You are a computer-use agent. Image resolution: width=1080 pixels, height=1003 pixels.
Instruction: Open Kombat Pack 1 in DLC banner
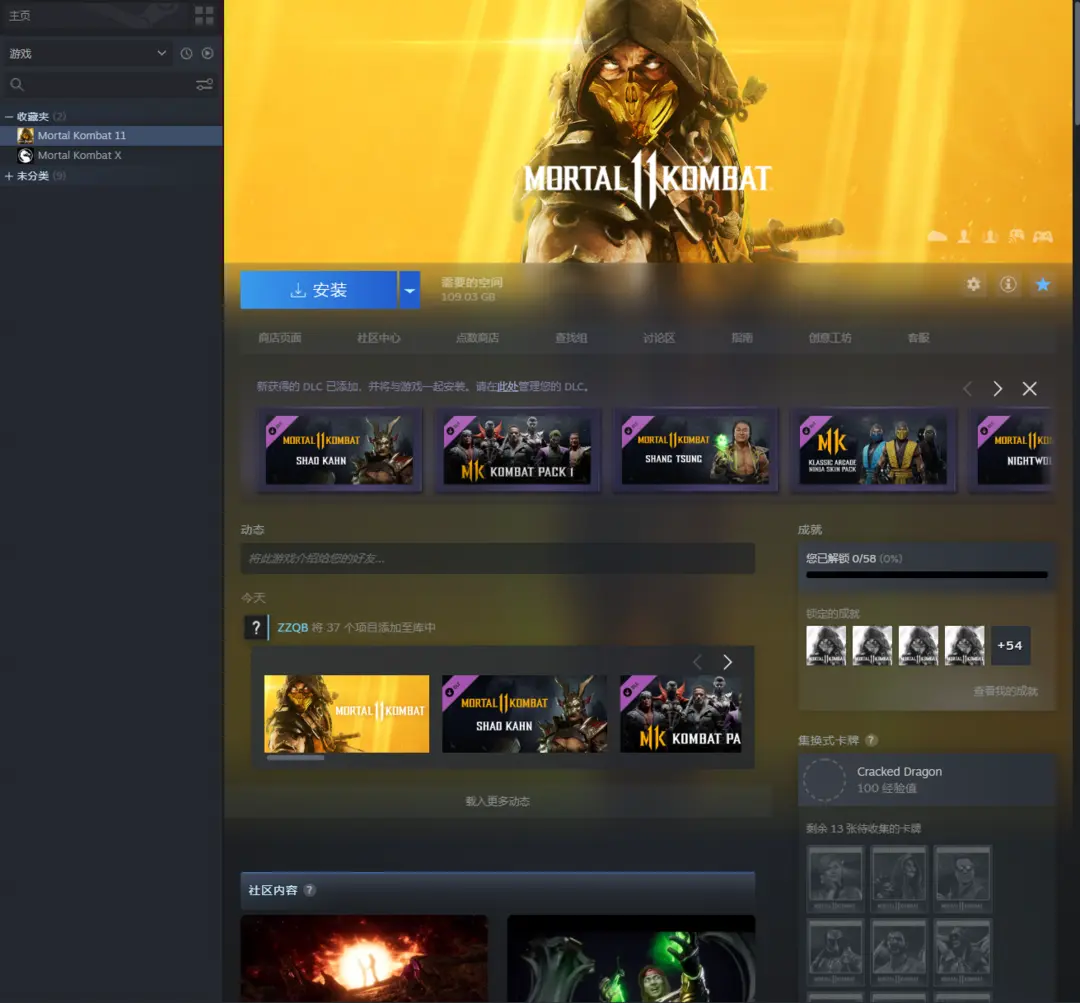point(517,451)
